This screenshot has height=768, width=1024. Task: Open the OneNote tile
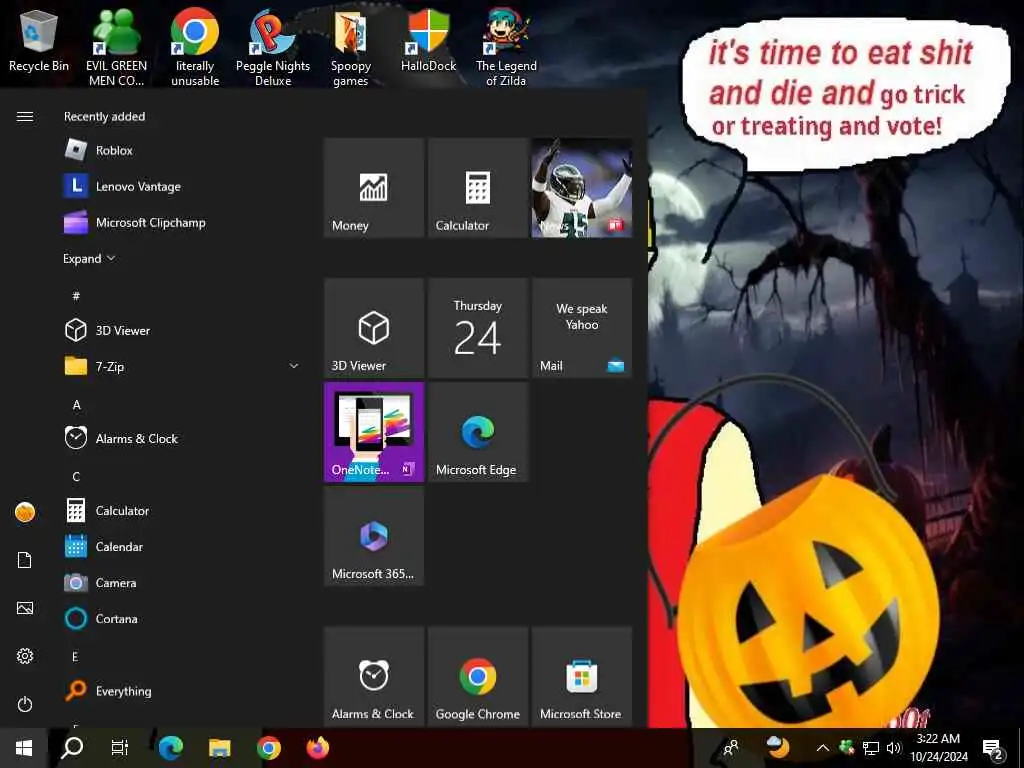pyautogui.click(x=374, y=432)
